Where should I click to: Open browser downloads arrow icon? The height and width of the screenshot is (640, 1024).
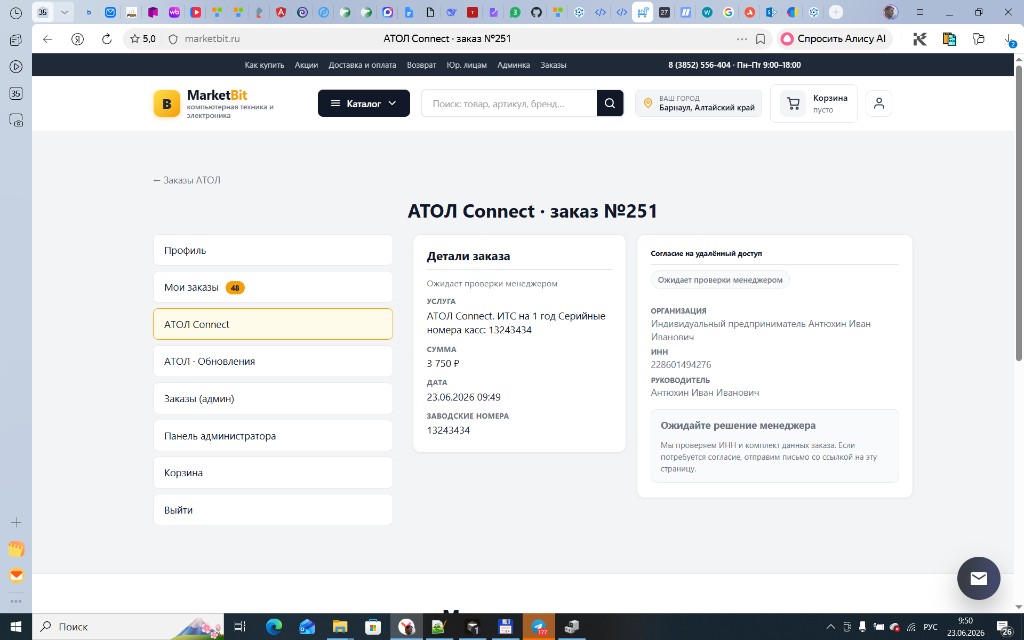click(x=1009, y=39)
